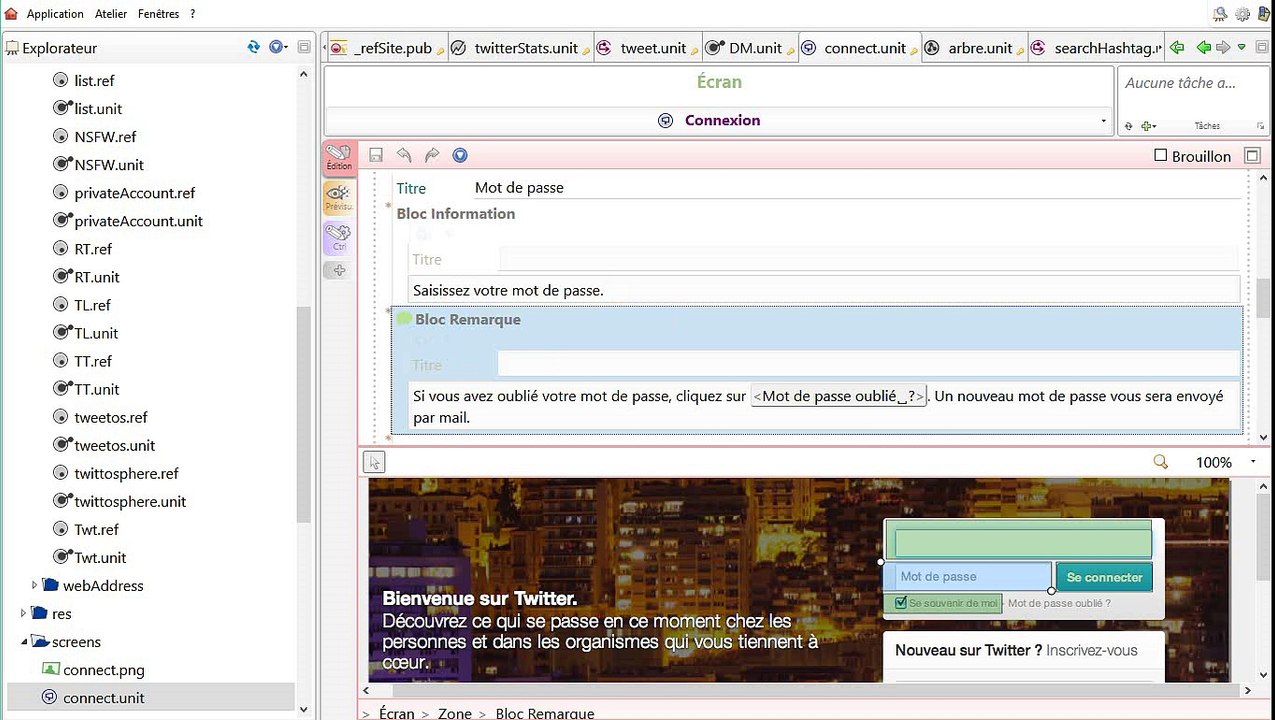The width and height of the screenshot is (1275, 720).
Task: Click the undo arrow in the edit toolbar
Action: pos(404,155)
